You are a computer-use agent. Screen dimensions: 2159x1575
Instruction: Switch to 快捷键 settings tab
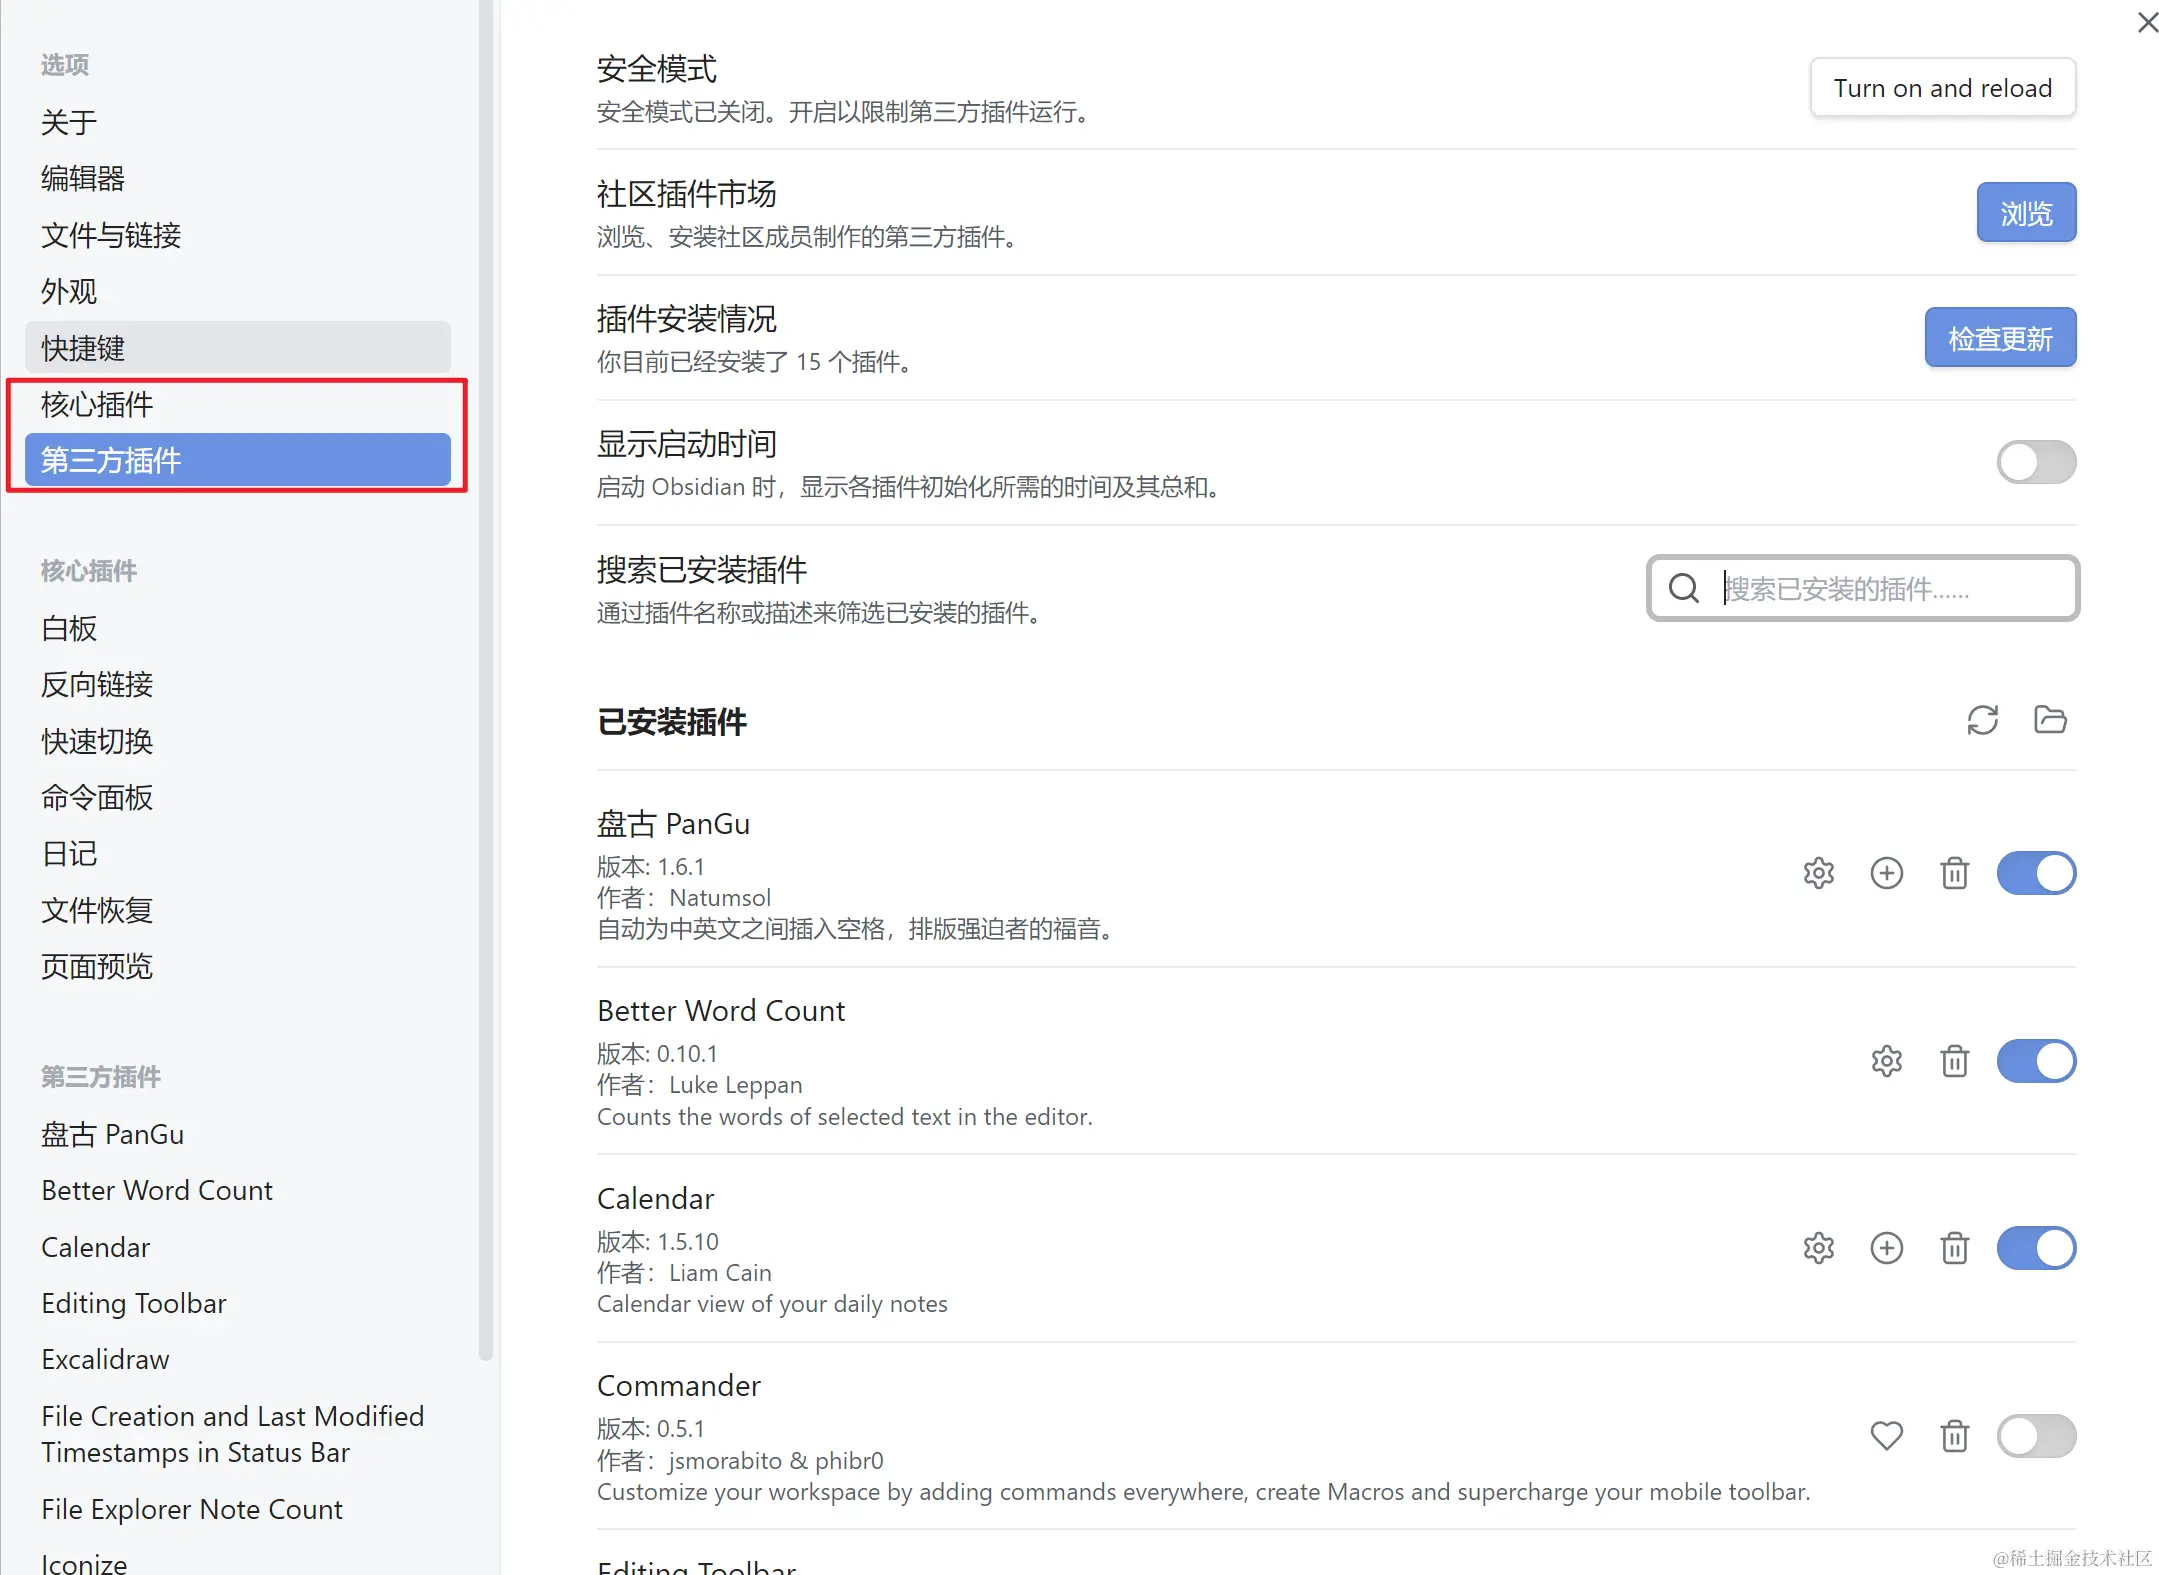83,348
